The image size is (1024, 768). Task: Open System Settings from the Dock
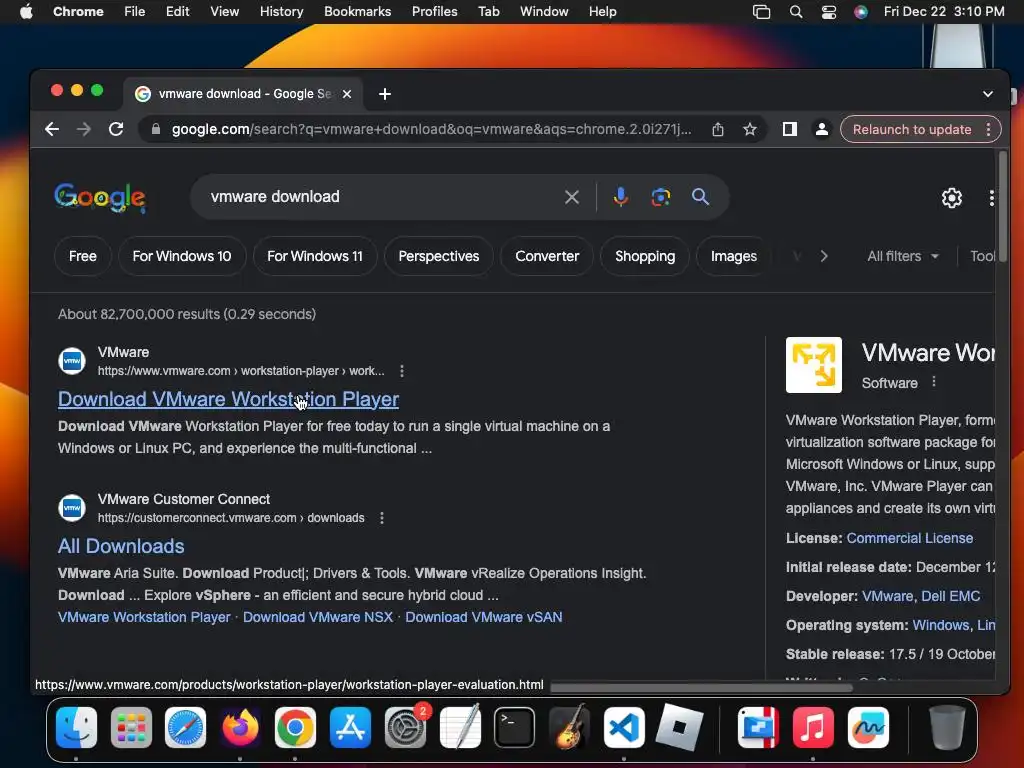[406, 727]
